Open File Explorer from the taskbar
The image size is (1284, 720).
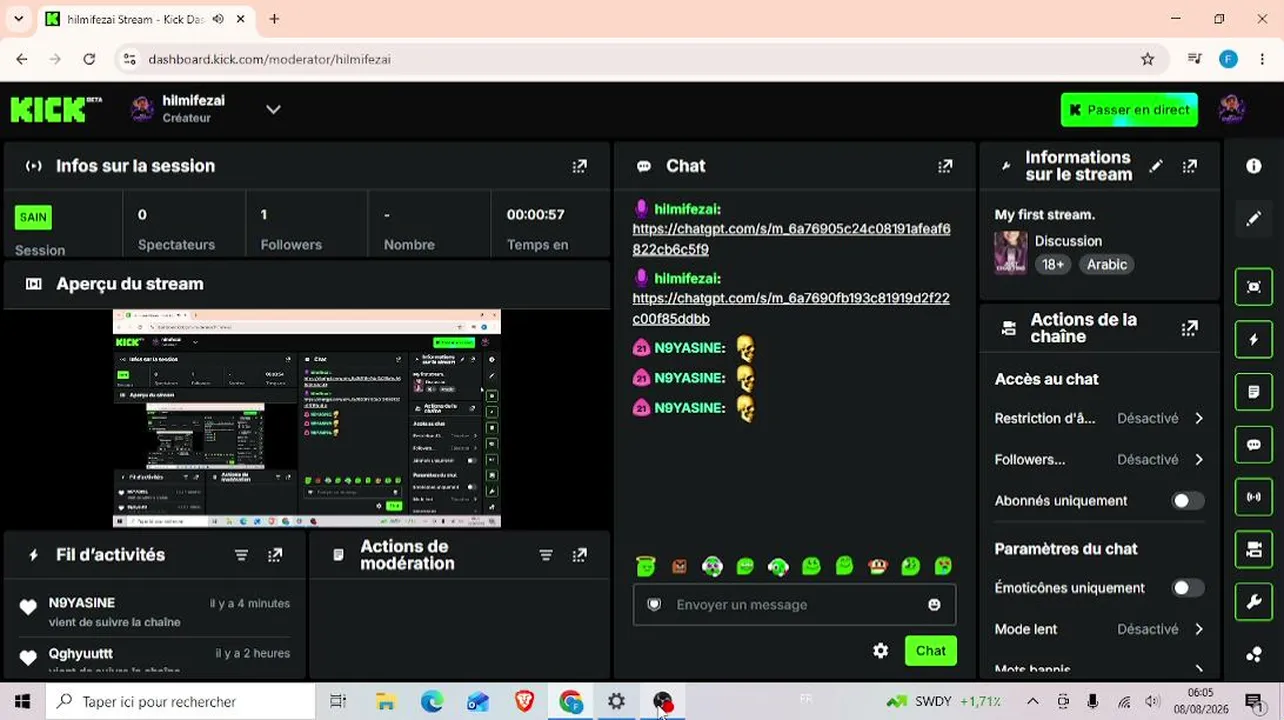(385, 702)
